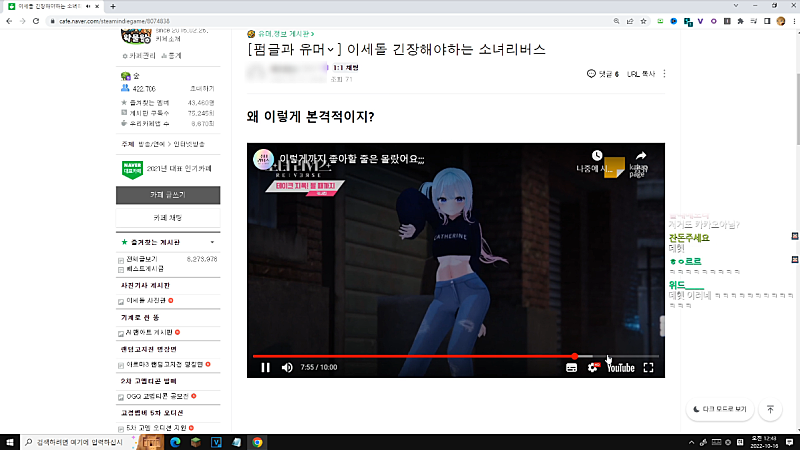800x450 pixels.
Task: Click 카페 글쓰기 write button
Action: (x=168, y=195)
